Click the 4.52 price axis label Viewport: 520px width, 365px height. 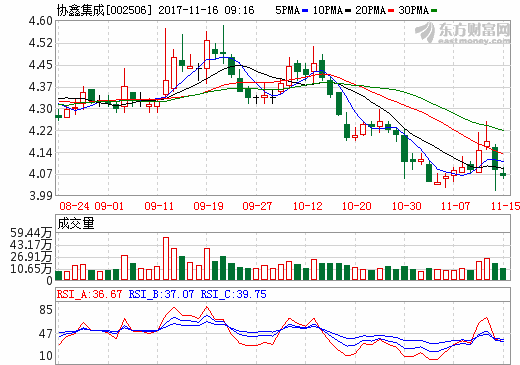41,43
